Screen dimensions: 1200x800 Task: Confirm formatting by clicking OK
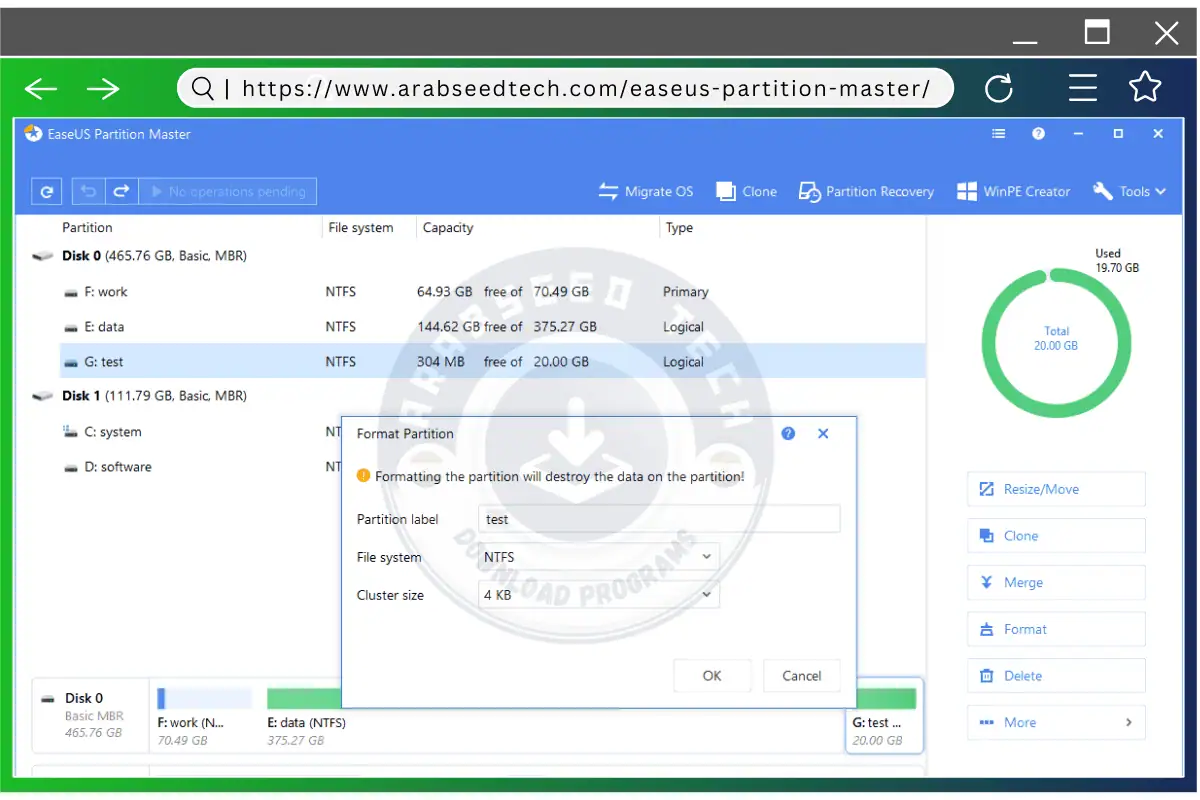coord(712,675)
